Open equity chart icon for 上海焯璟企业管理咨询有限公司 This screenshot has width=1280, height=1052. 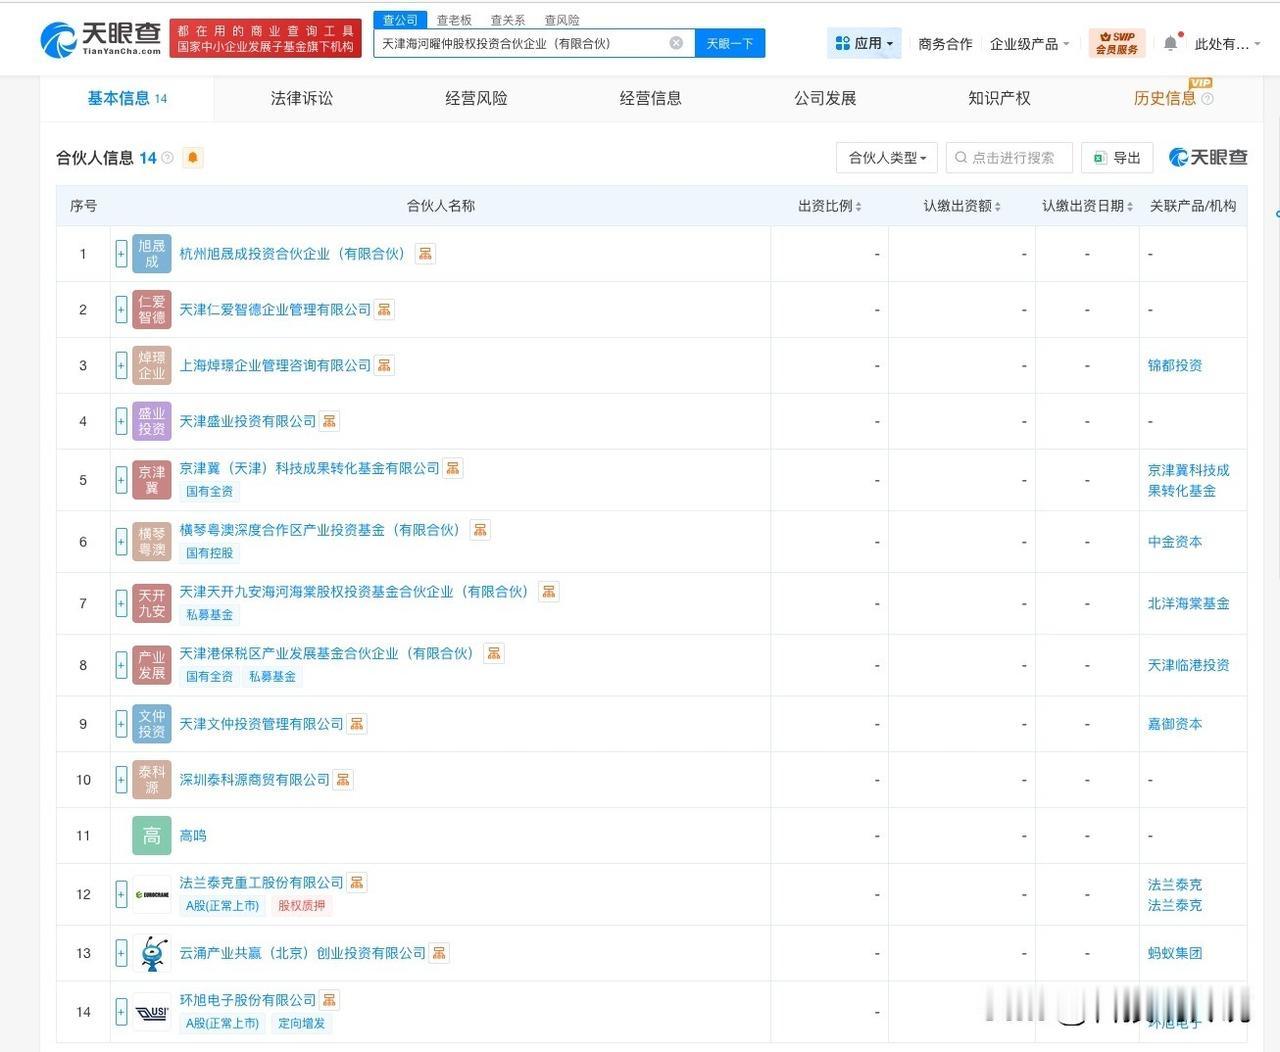coord(384,366)
